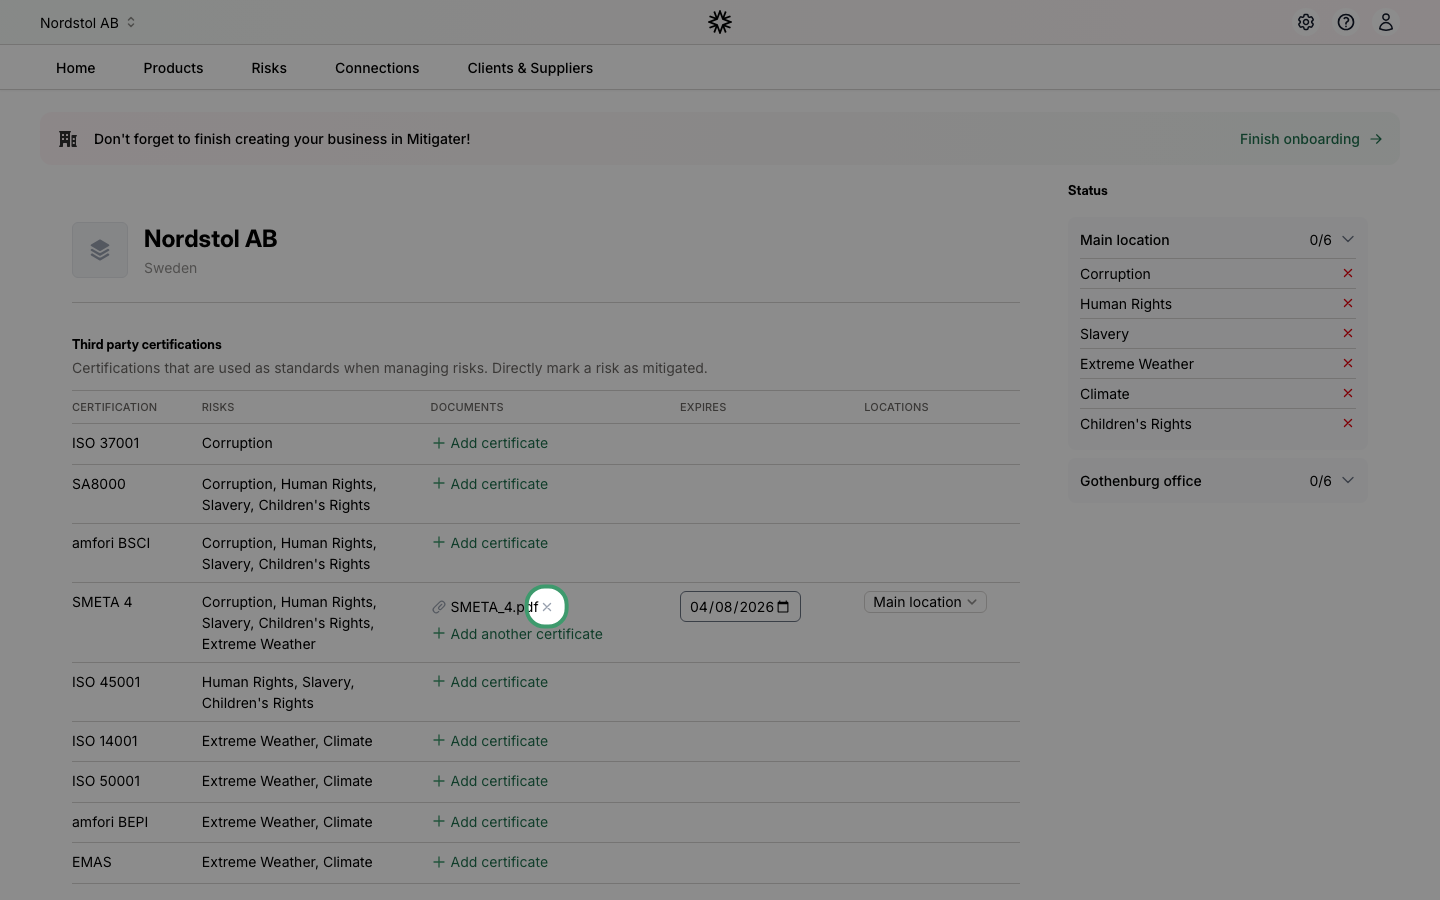Click the Mitigater star logo
This screenshot has width=1440, height=900.
tap(720, 22)
